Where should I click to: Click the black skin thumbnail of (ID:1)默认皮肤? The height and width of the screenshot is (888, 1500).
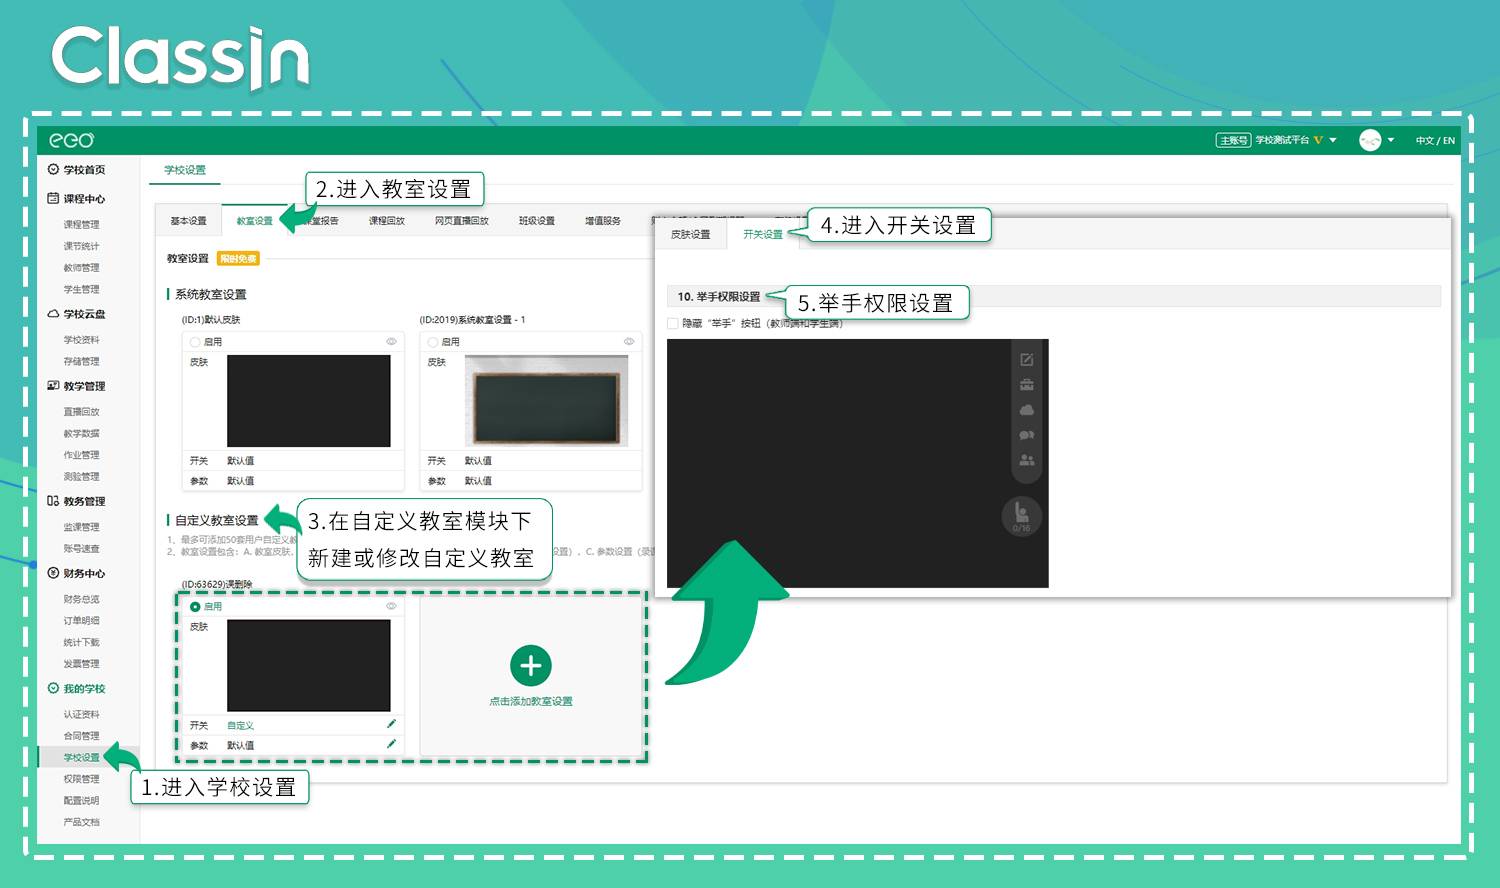[x=308, y=401]
